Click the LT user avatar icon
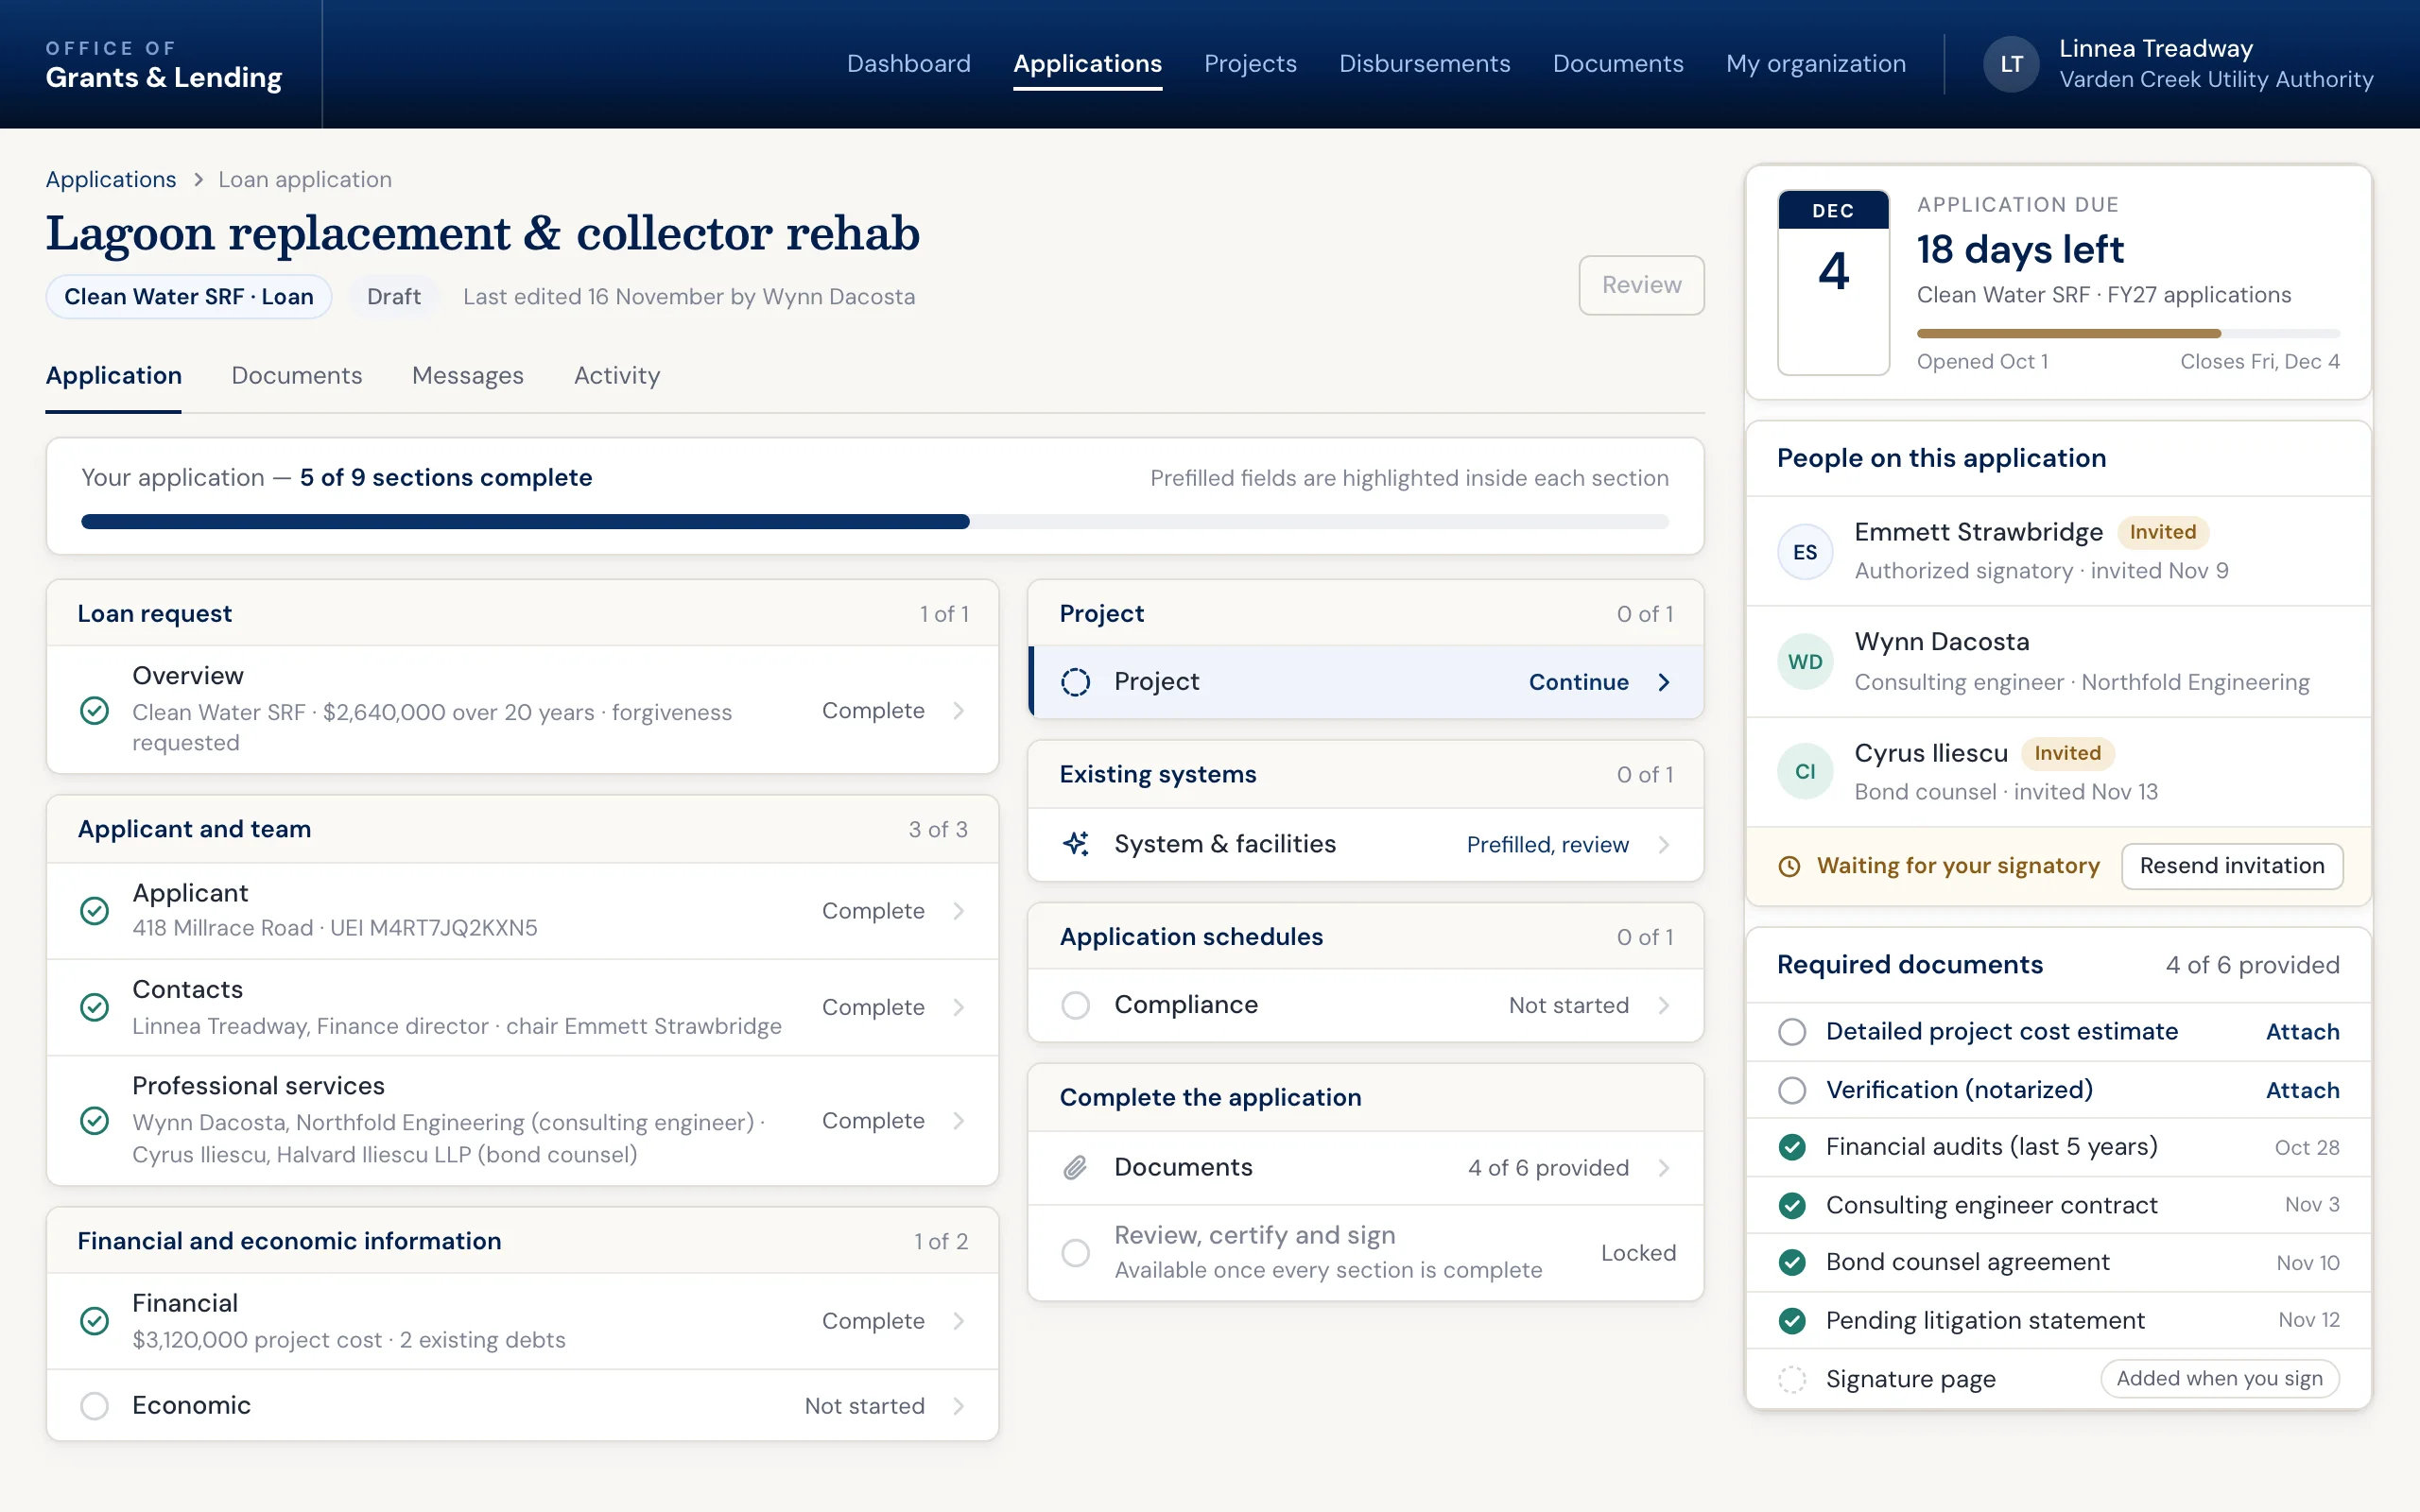This screenshot has height=1512, width=2420. coord(2011,64)
